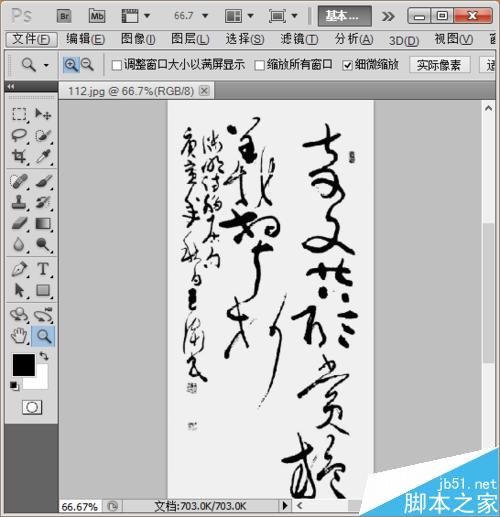Select the 3D Camera Rotate tool

[43, 315]
